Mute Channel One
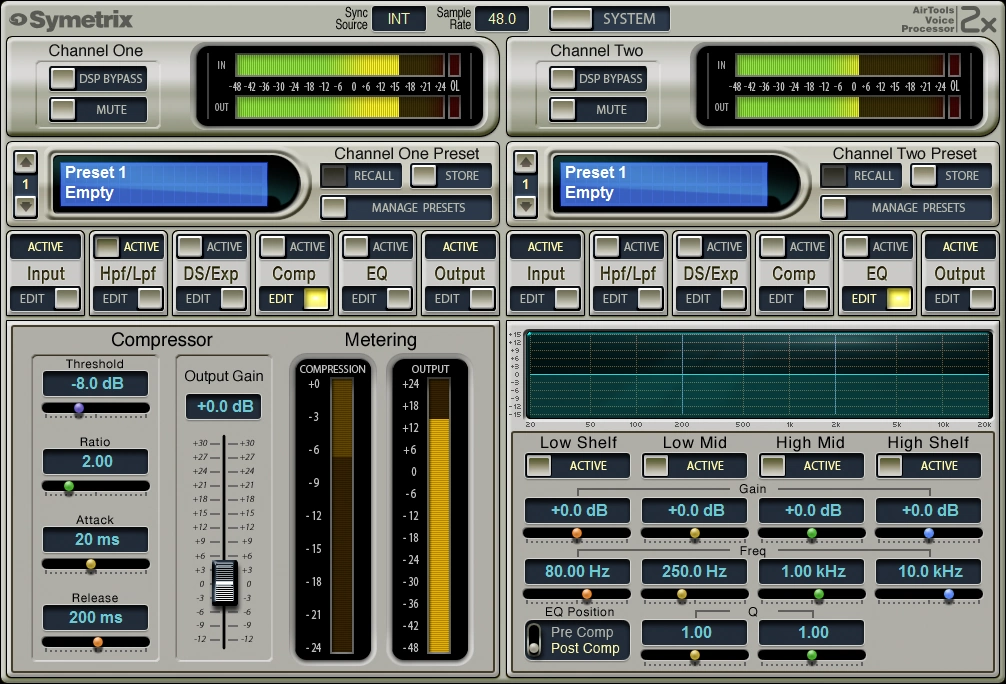 (x=98, y=110)
